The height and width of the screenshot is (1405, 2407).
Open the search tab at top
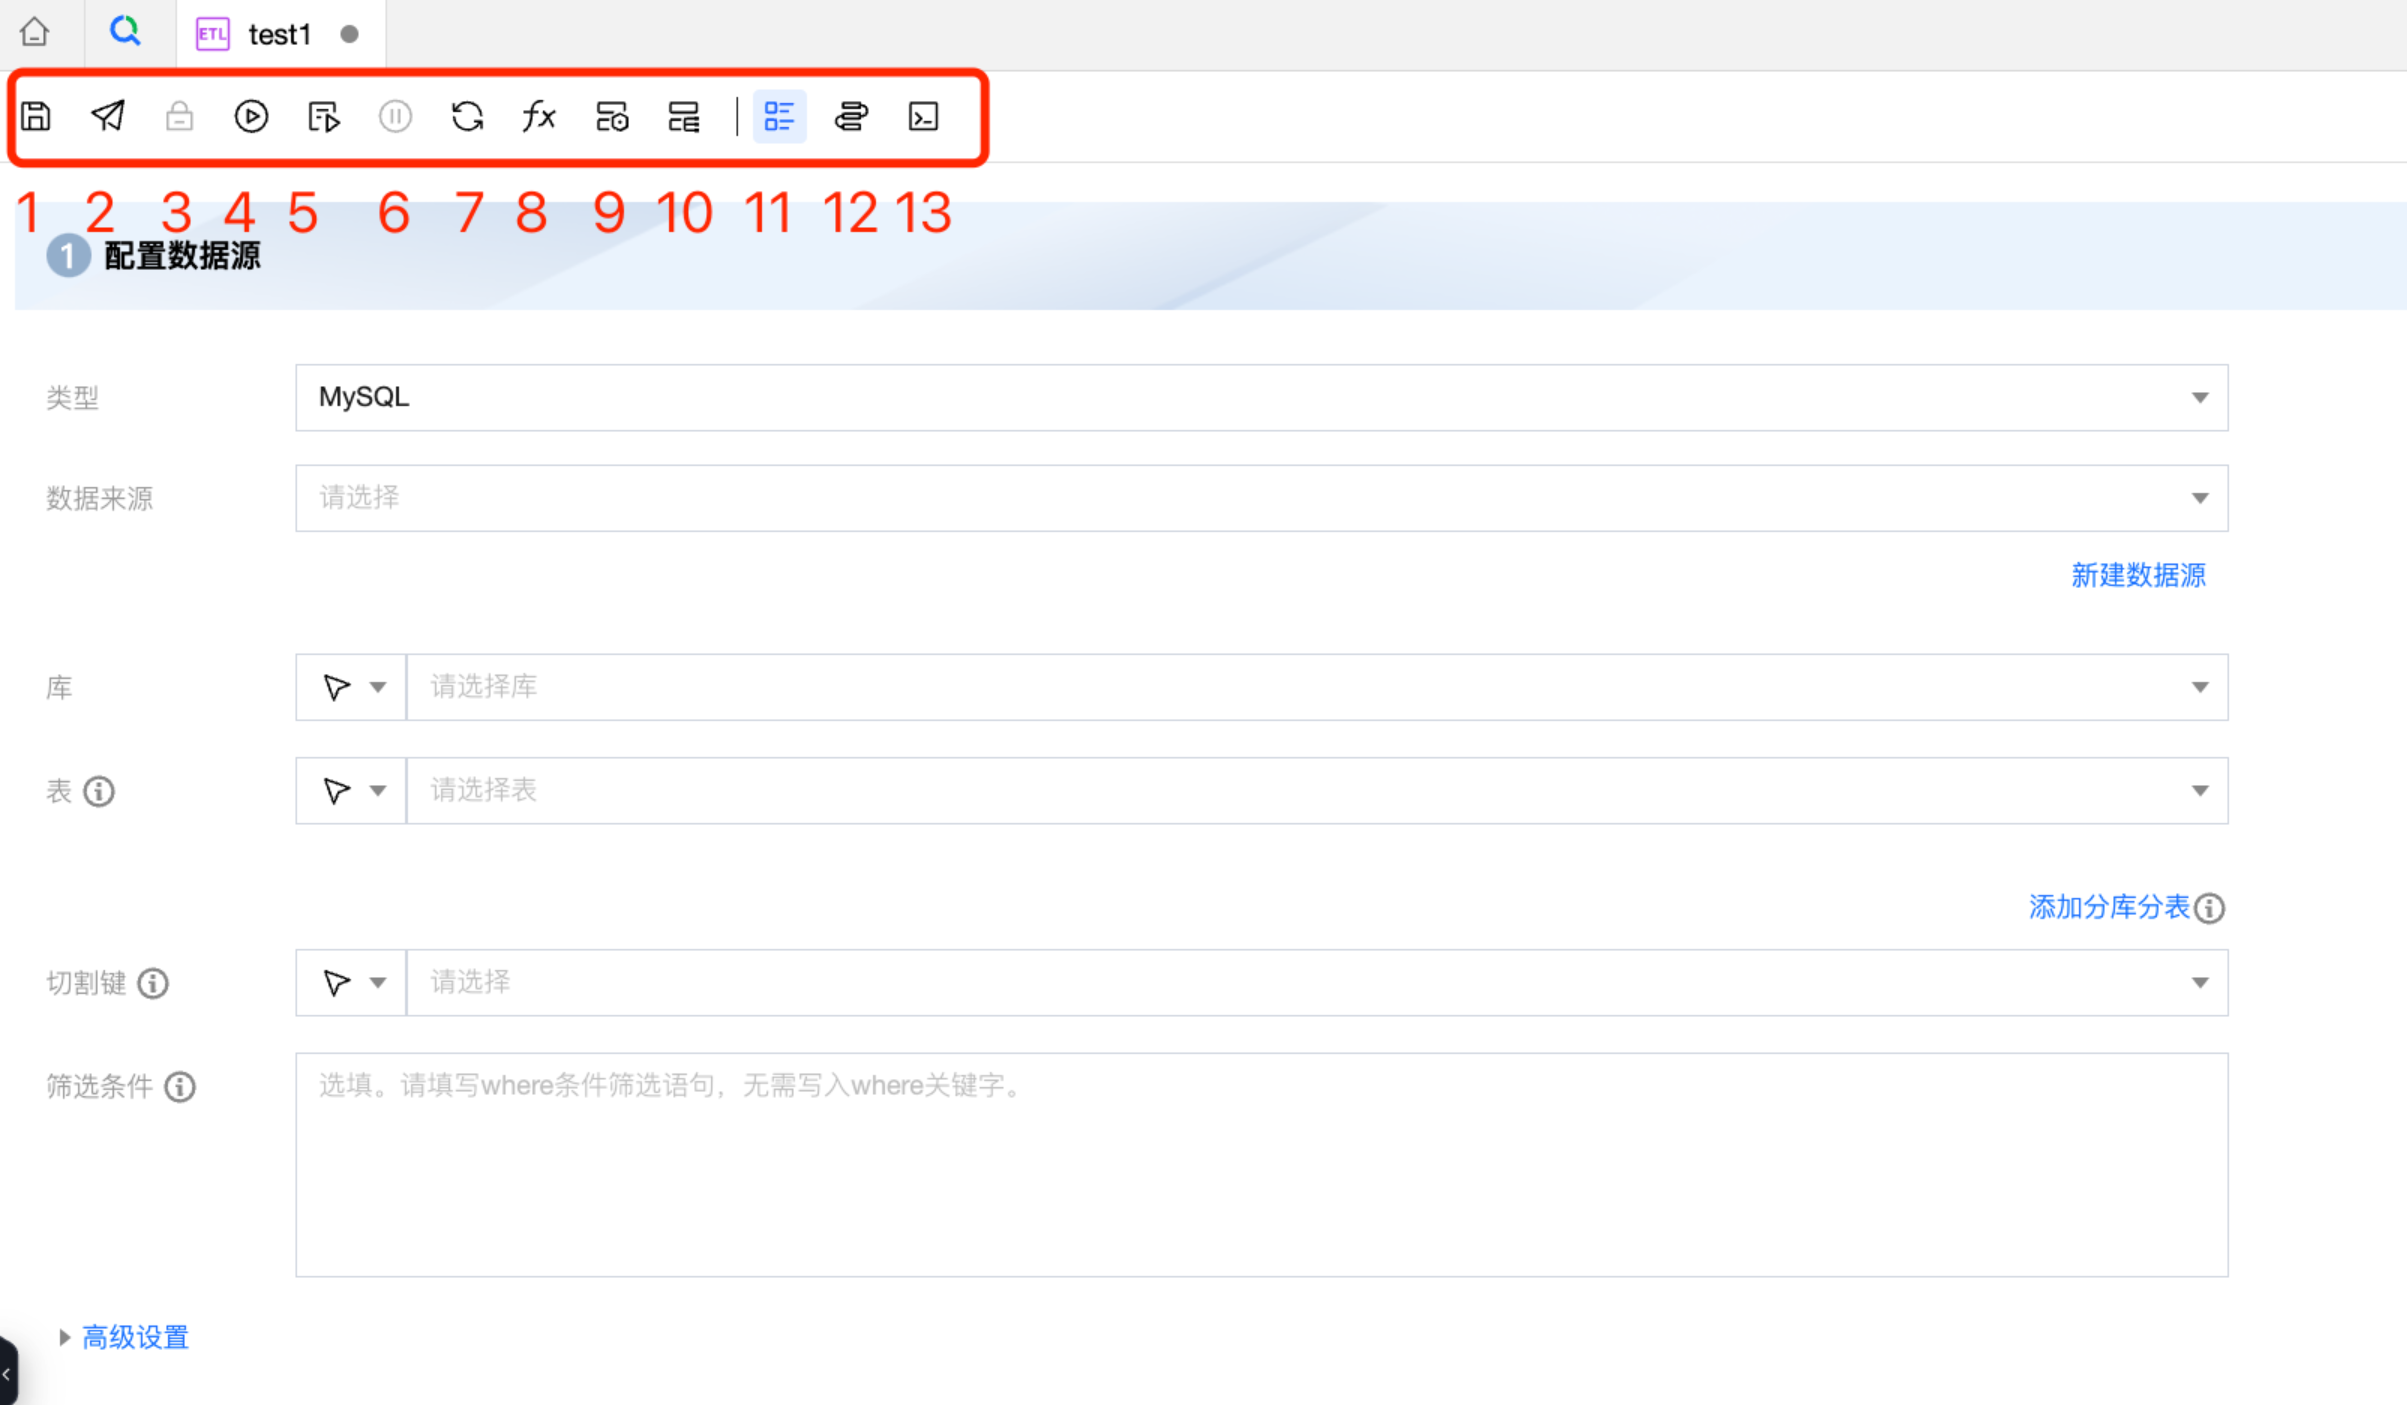click(x=125, y=33)
